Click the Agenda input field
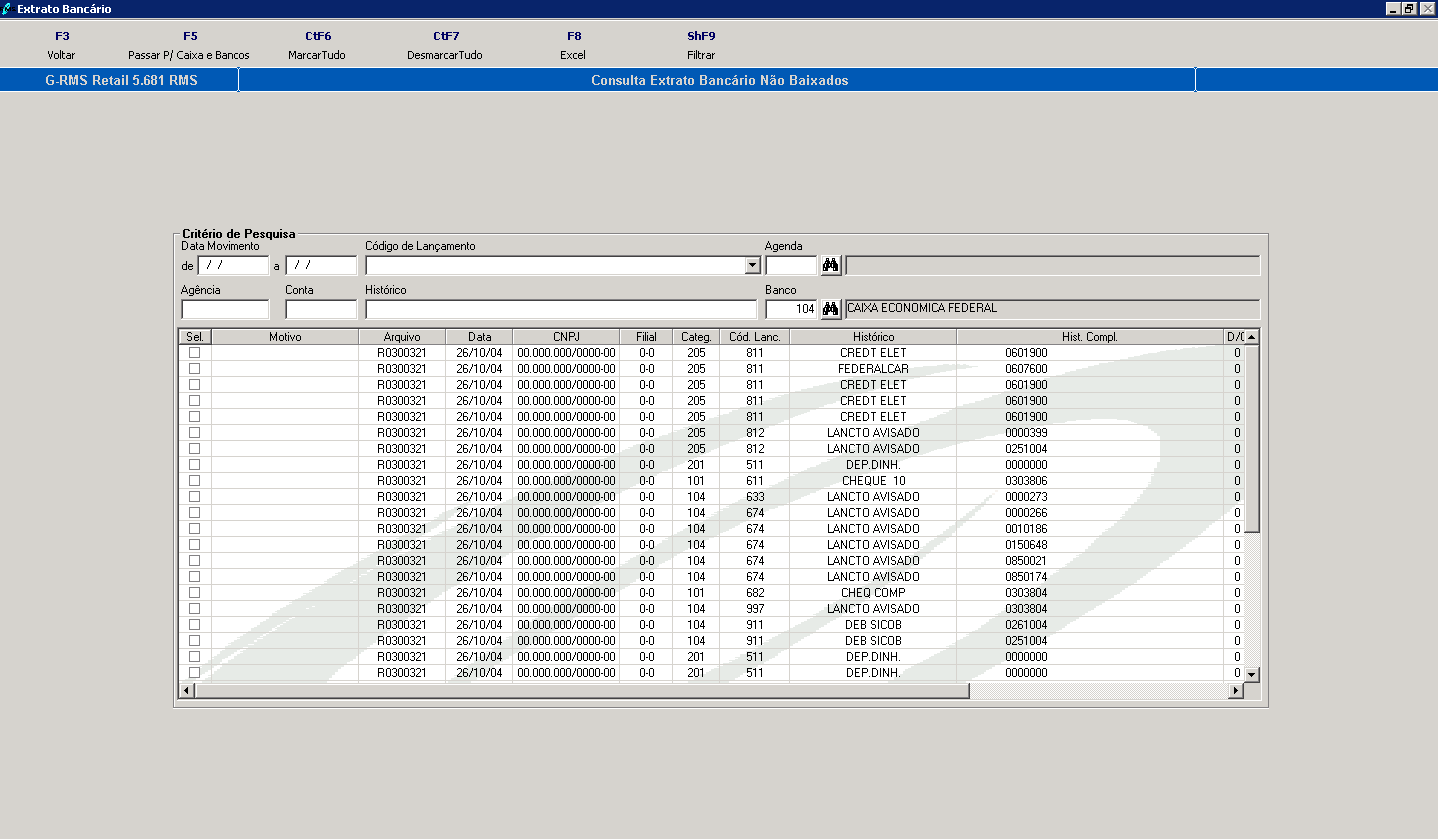 [x=791, y=266]
